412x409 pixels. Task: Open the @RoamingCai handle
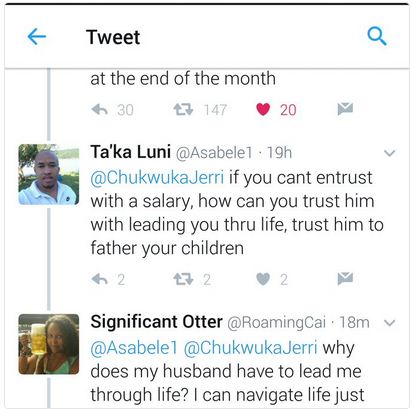(x=277, y=322)
